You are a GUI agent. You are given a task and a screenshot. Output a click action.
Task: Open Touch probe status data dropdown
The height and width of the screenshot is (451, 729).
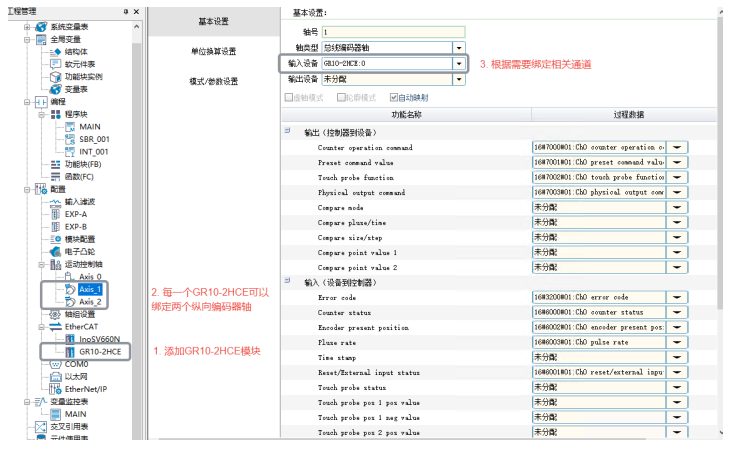click(677, 387)
